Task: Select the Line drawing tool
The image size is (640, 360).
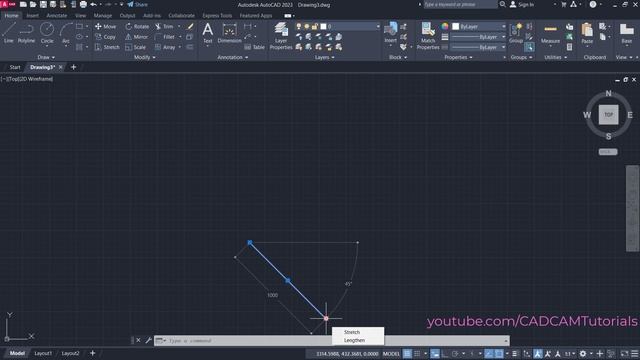Action: (x=9, y=33)
